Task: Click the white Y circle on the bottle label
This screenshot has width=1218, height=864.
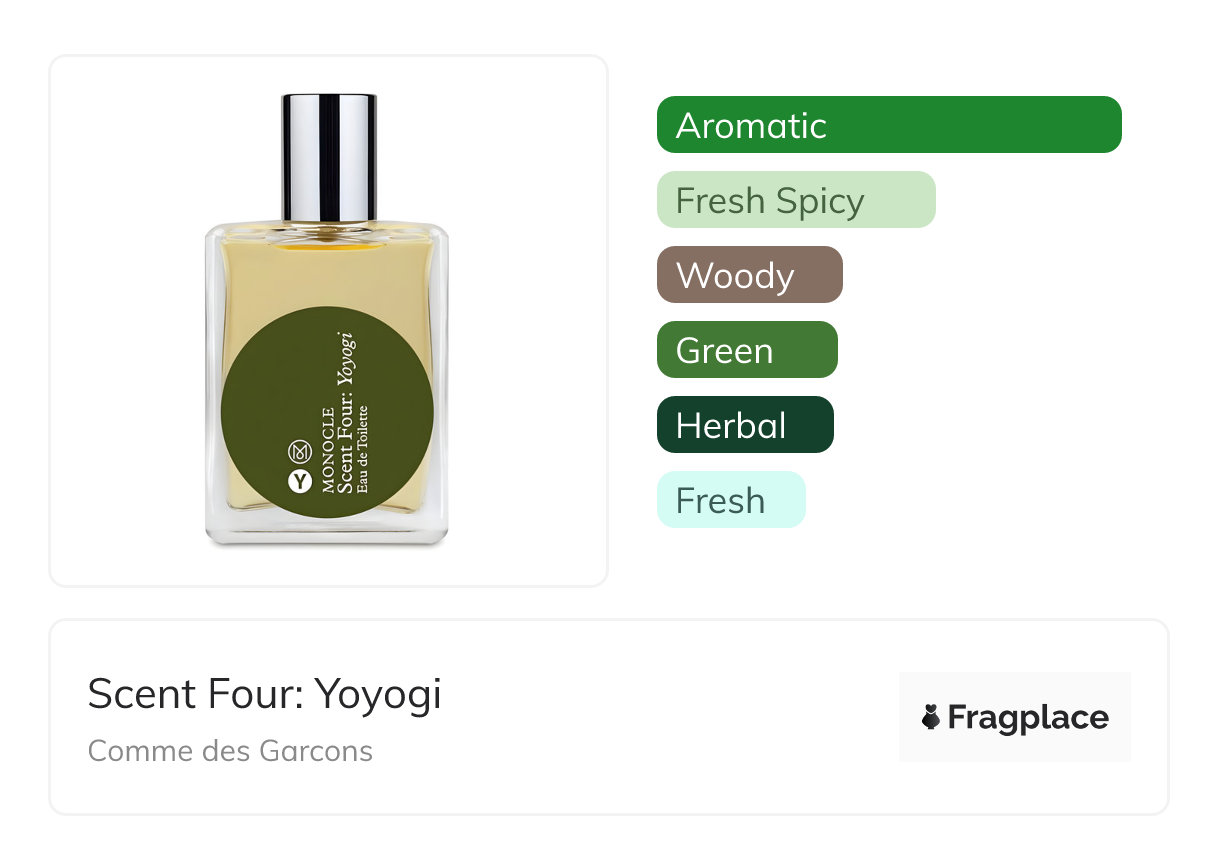Action: pos(300,481)
